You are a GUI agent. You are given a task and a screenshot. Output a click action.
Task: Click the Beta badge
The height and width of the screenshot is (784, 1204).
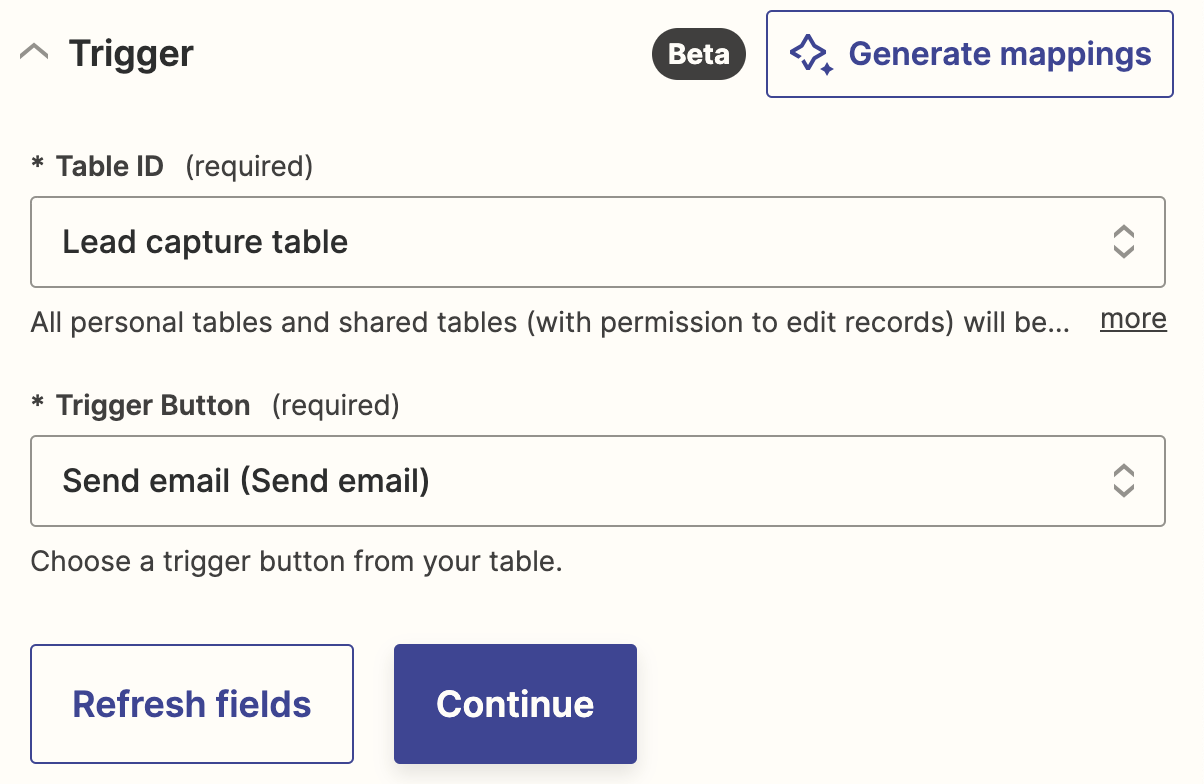point(699,54)
